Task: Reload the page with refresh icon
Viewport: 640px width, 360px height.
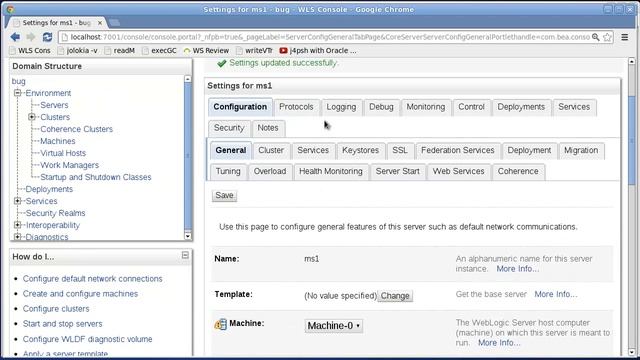Action: pos(47,37)
